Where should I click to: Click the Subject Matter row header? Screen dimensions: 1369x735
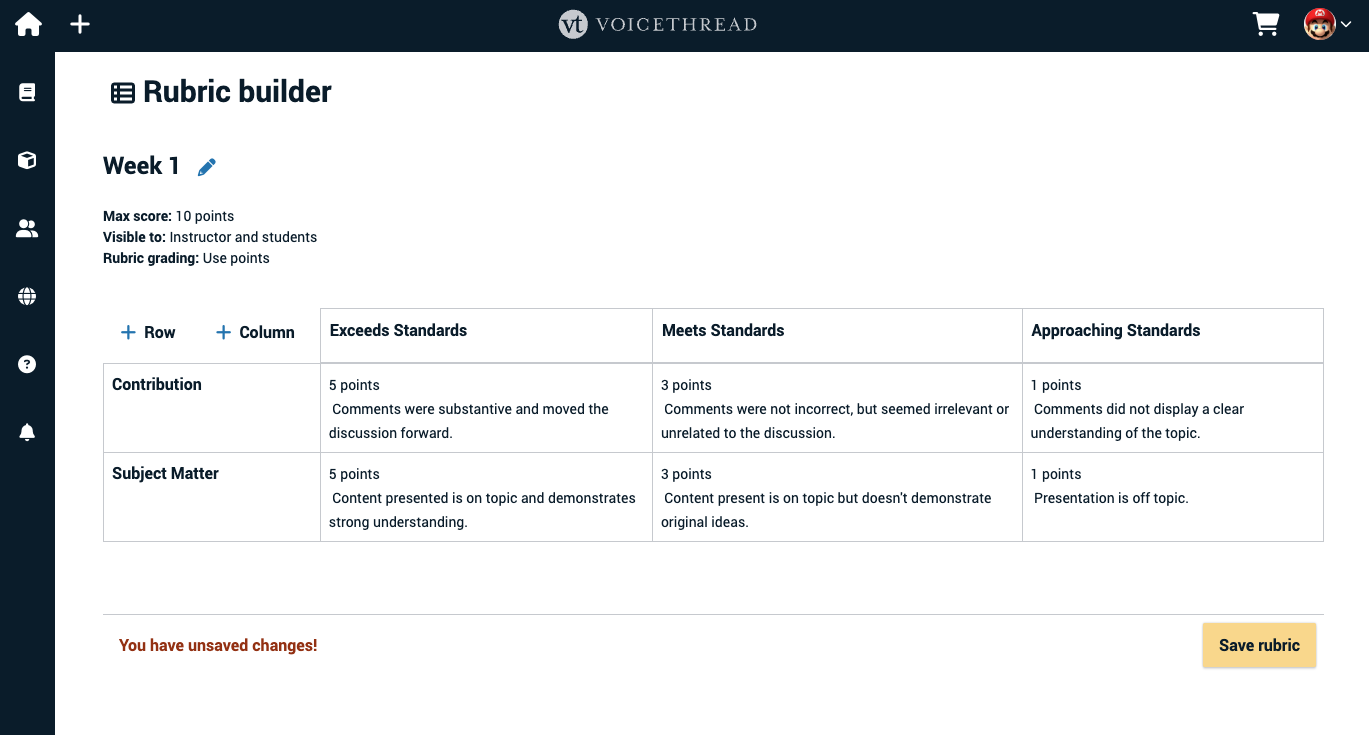coord(165,474)
